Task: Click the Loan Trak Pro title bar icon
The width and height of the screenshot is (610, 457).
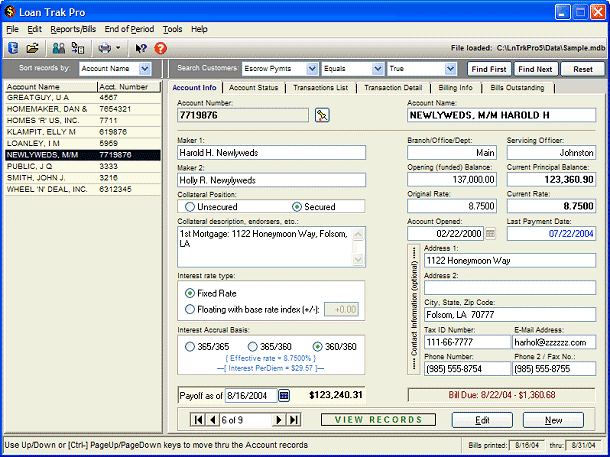Action: pos(10,12)
